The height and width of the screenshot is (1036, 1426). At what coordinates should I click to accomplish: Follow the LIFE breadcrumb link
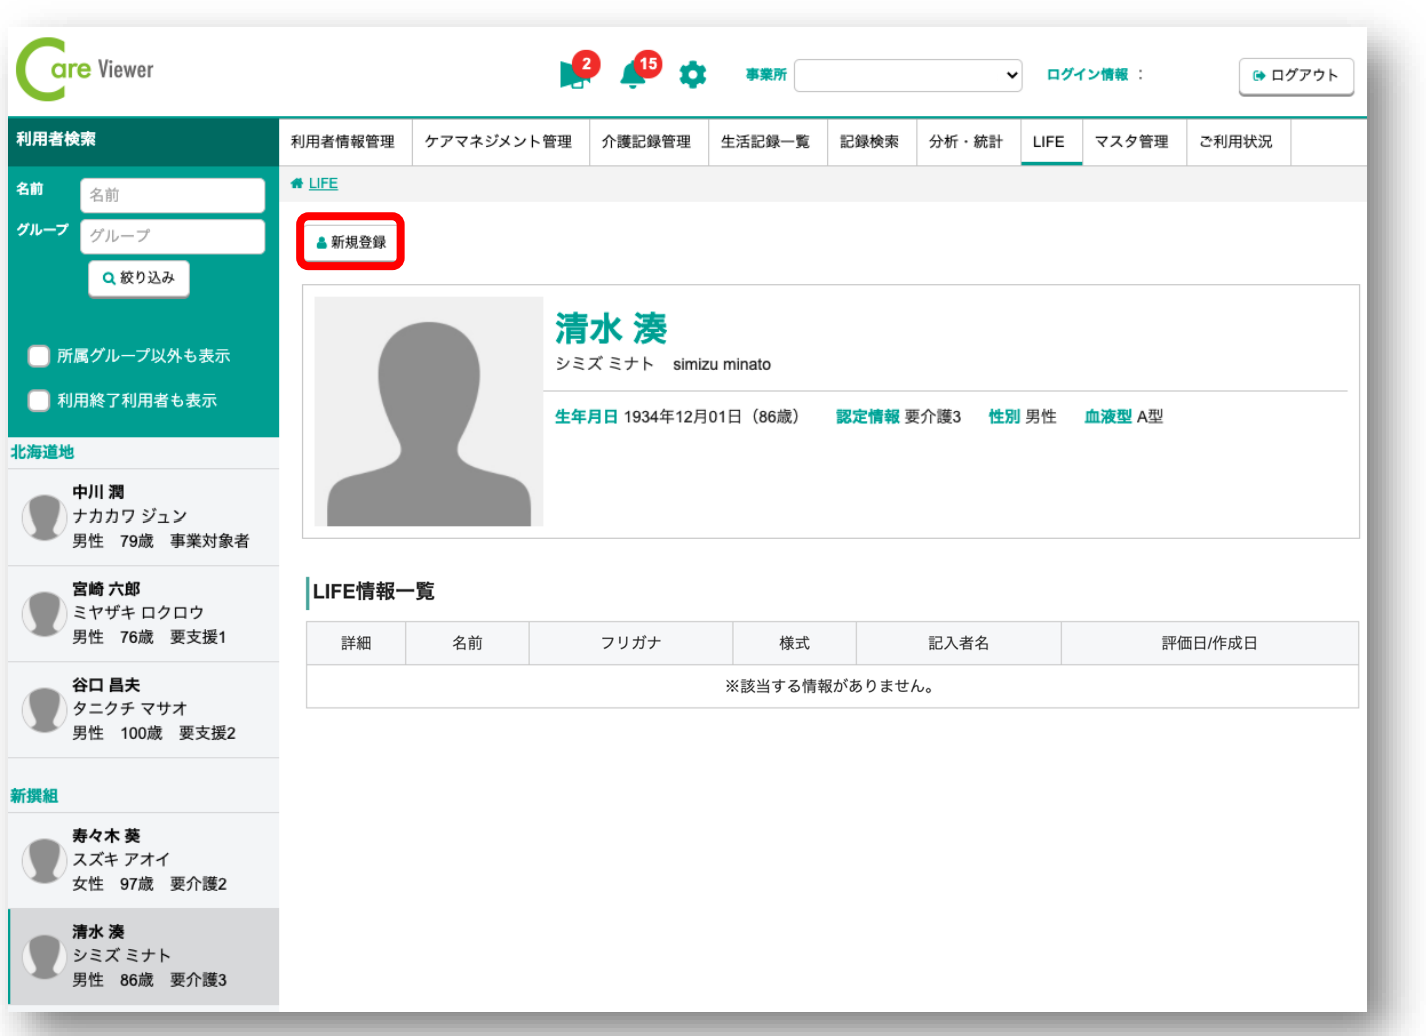point(323,183)
